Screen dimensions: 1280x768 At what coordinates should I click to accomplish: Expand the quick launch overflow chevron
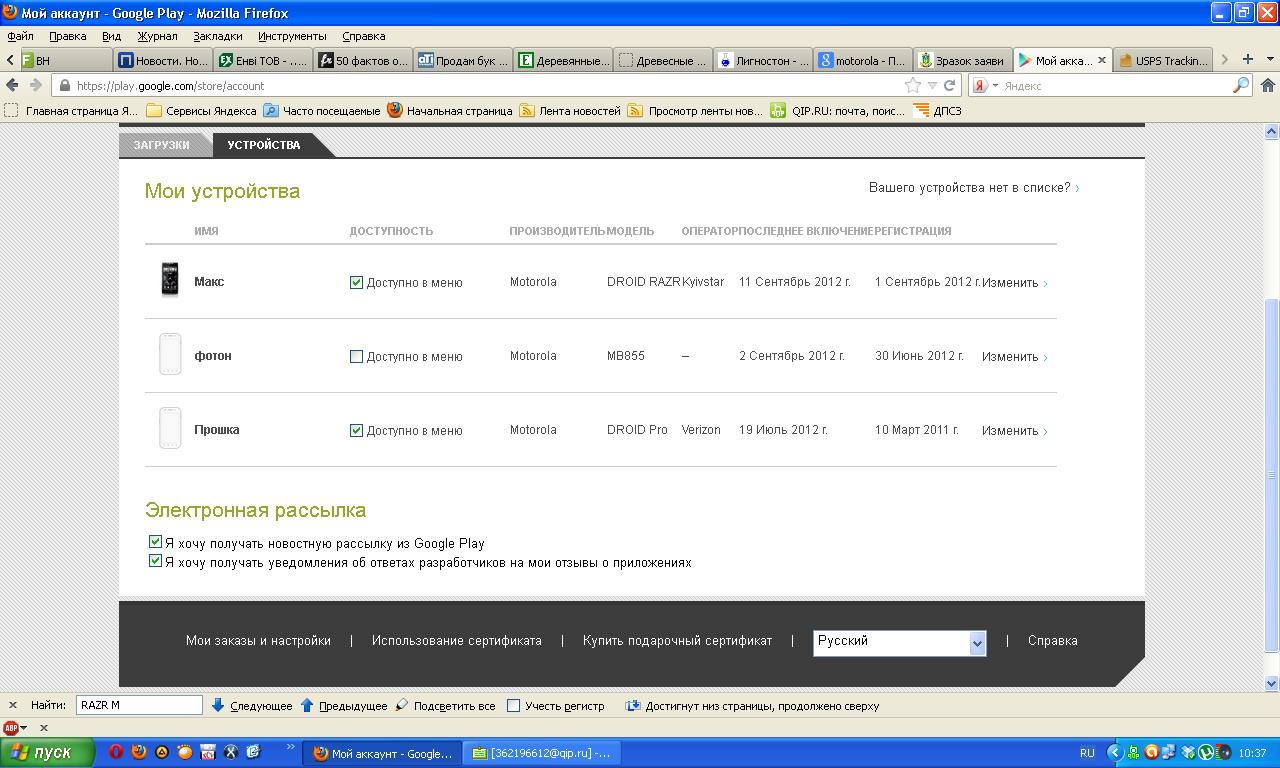click(x=291, y=747)
